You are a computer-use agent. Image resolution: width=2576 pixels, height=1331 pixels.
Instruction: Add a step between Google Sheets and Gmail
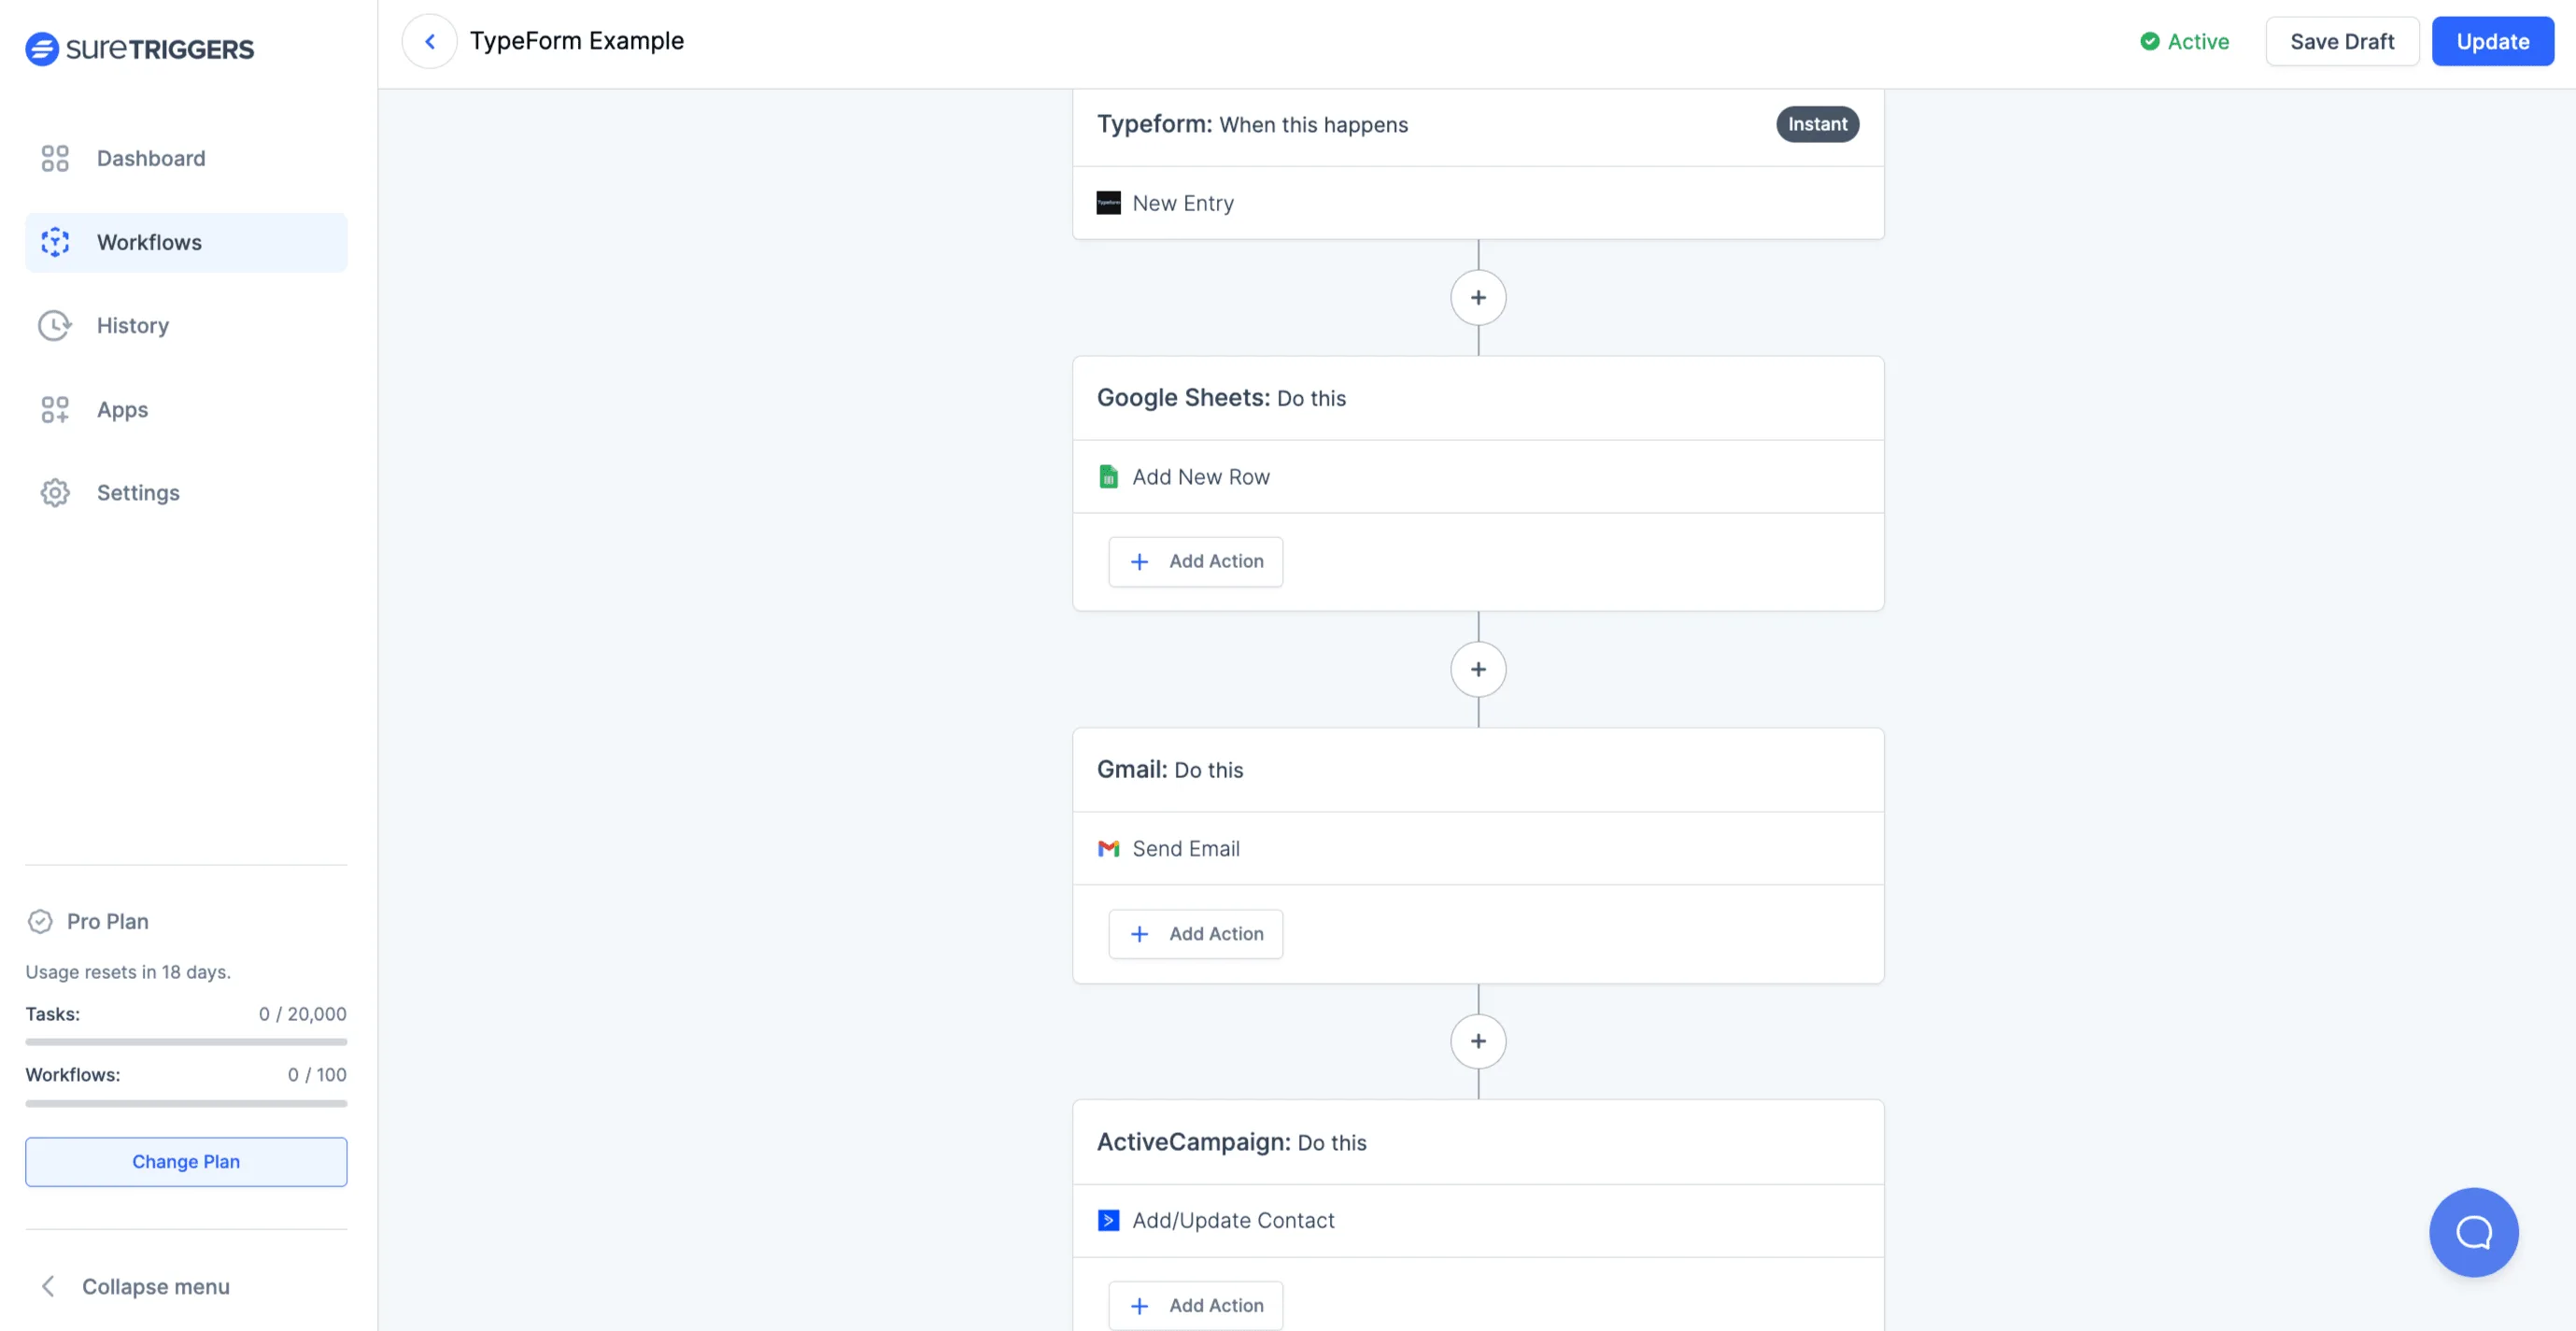click(1478, 669)
